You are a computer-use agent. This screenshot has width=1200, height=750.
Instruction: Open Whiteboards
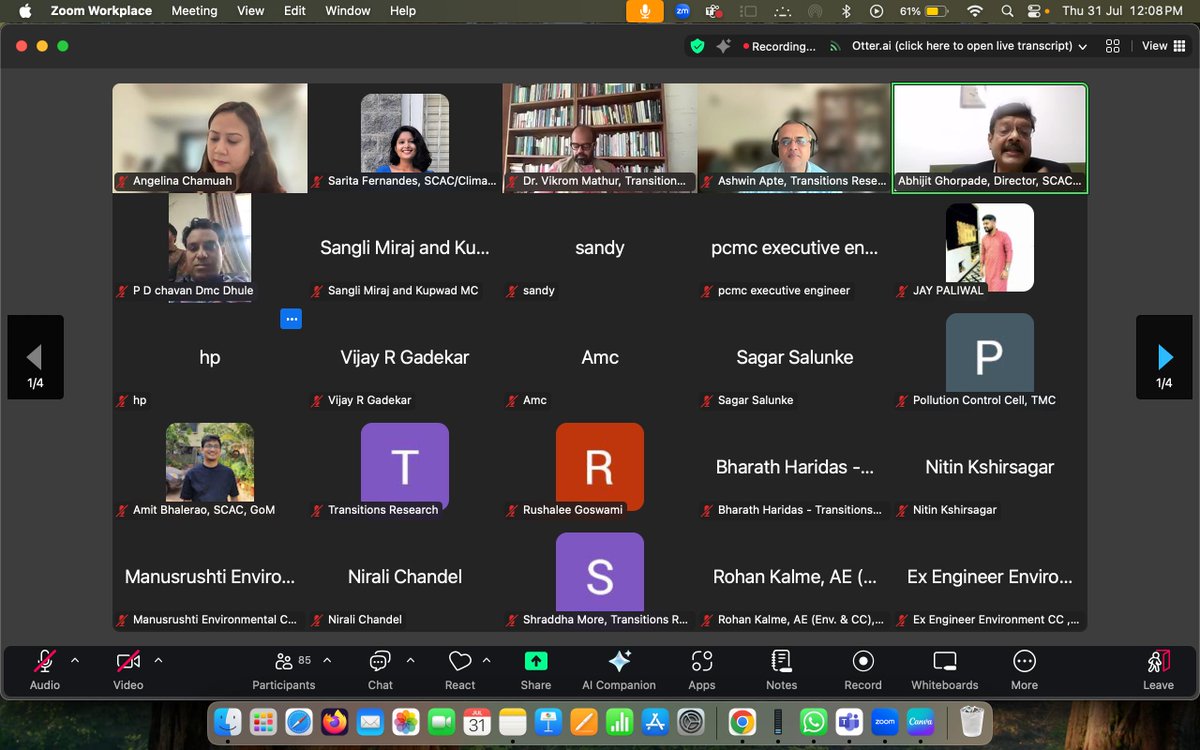(x=945, y=670)
